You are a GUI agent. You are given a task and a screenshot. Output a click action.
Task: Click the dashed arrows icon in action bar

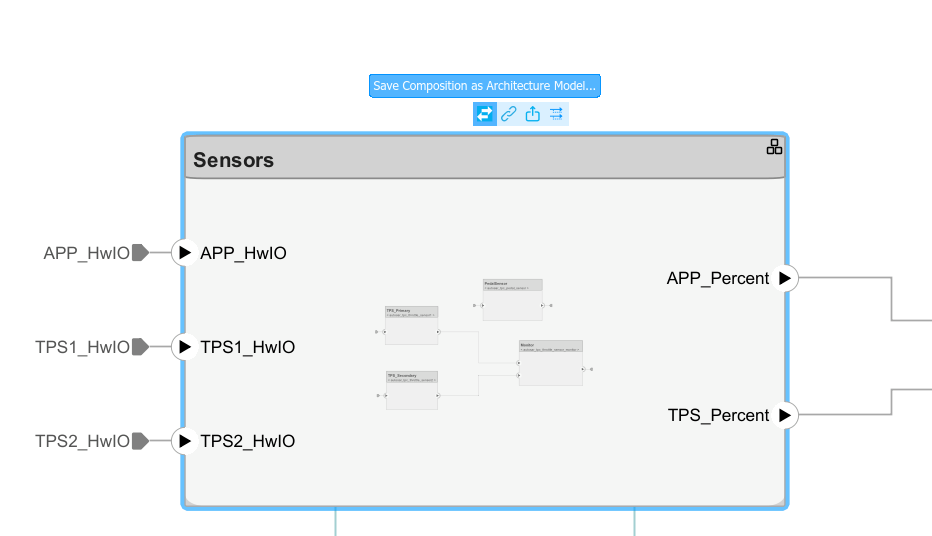[557, 114]
